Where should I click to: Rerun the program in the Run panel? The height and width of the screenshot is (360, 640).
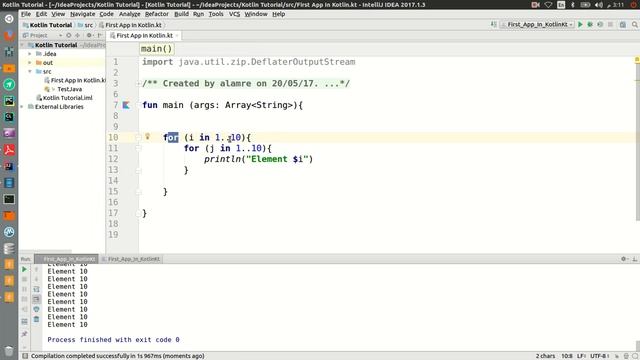click(x=24, y=269)
